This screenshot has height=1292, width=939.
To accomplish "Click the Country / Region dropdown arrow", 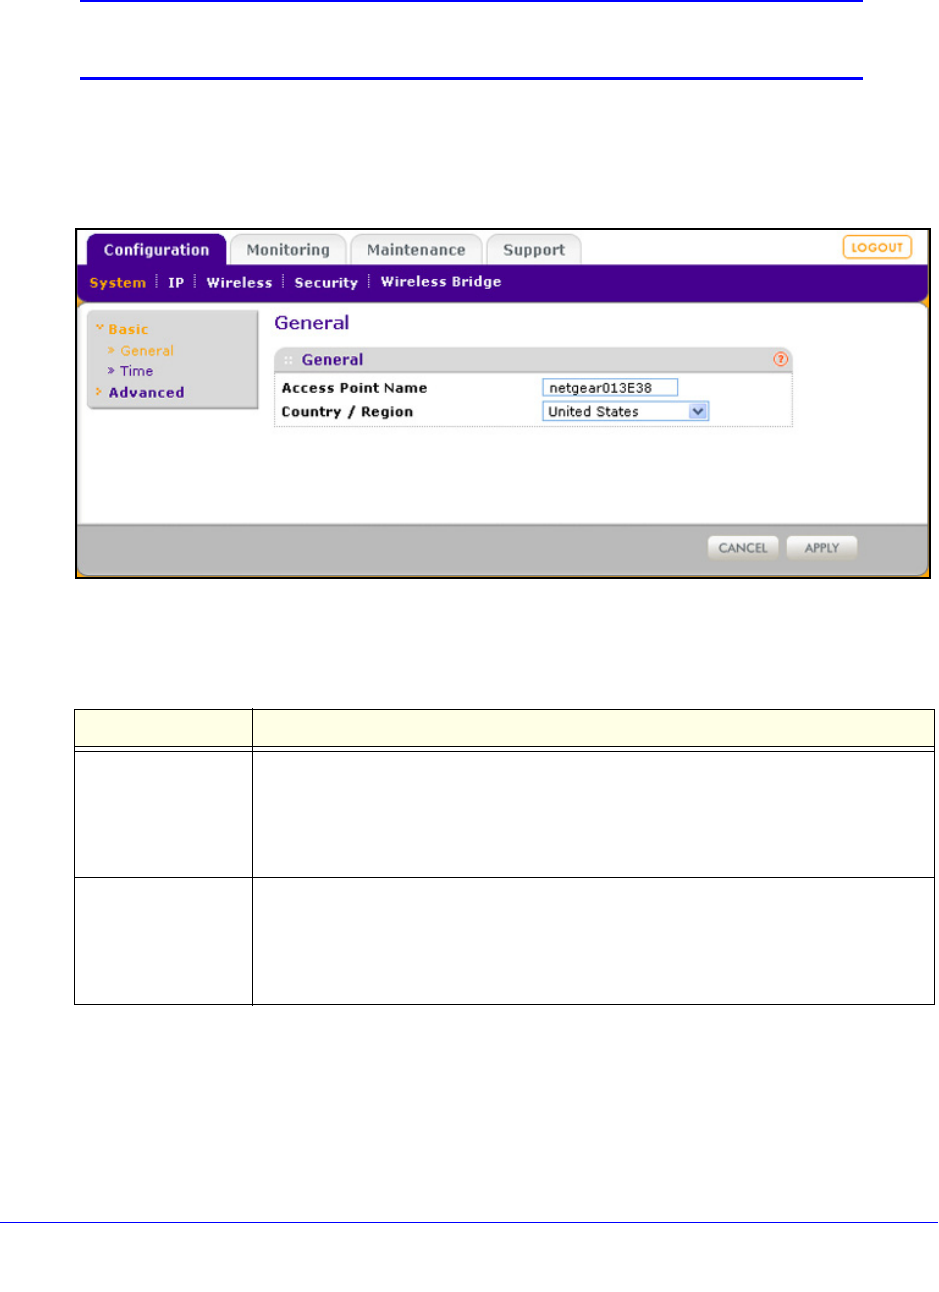I will pos(698,411).
